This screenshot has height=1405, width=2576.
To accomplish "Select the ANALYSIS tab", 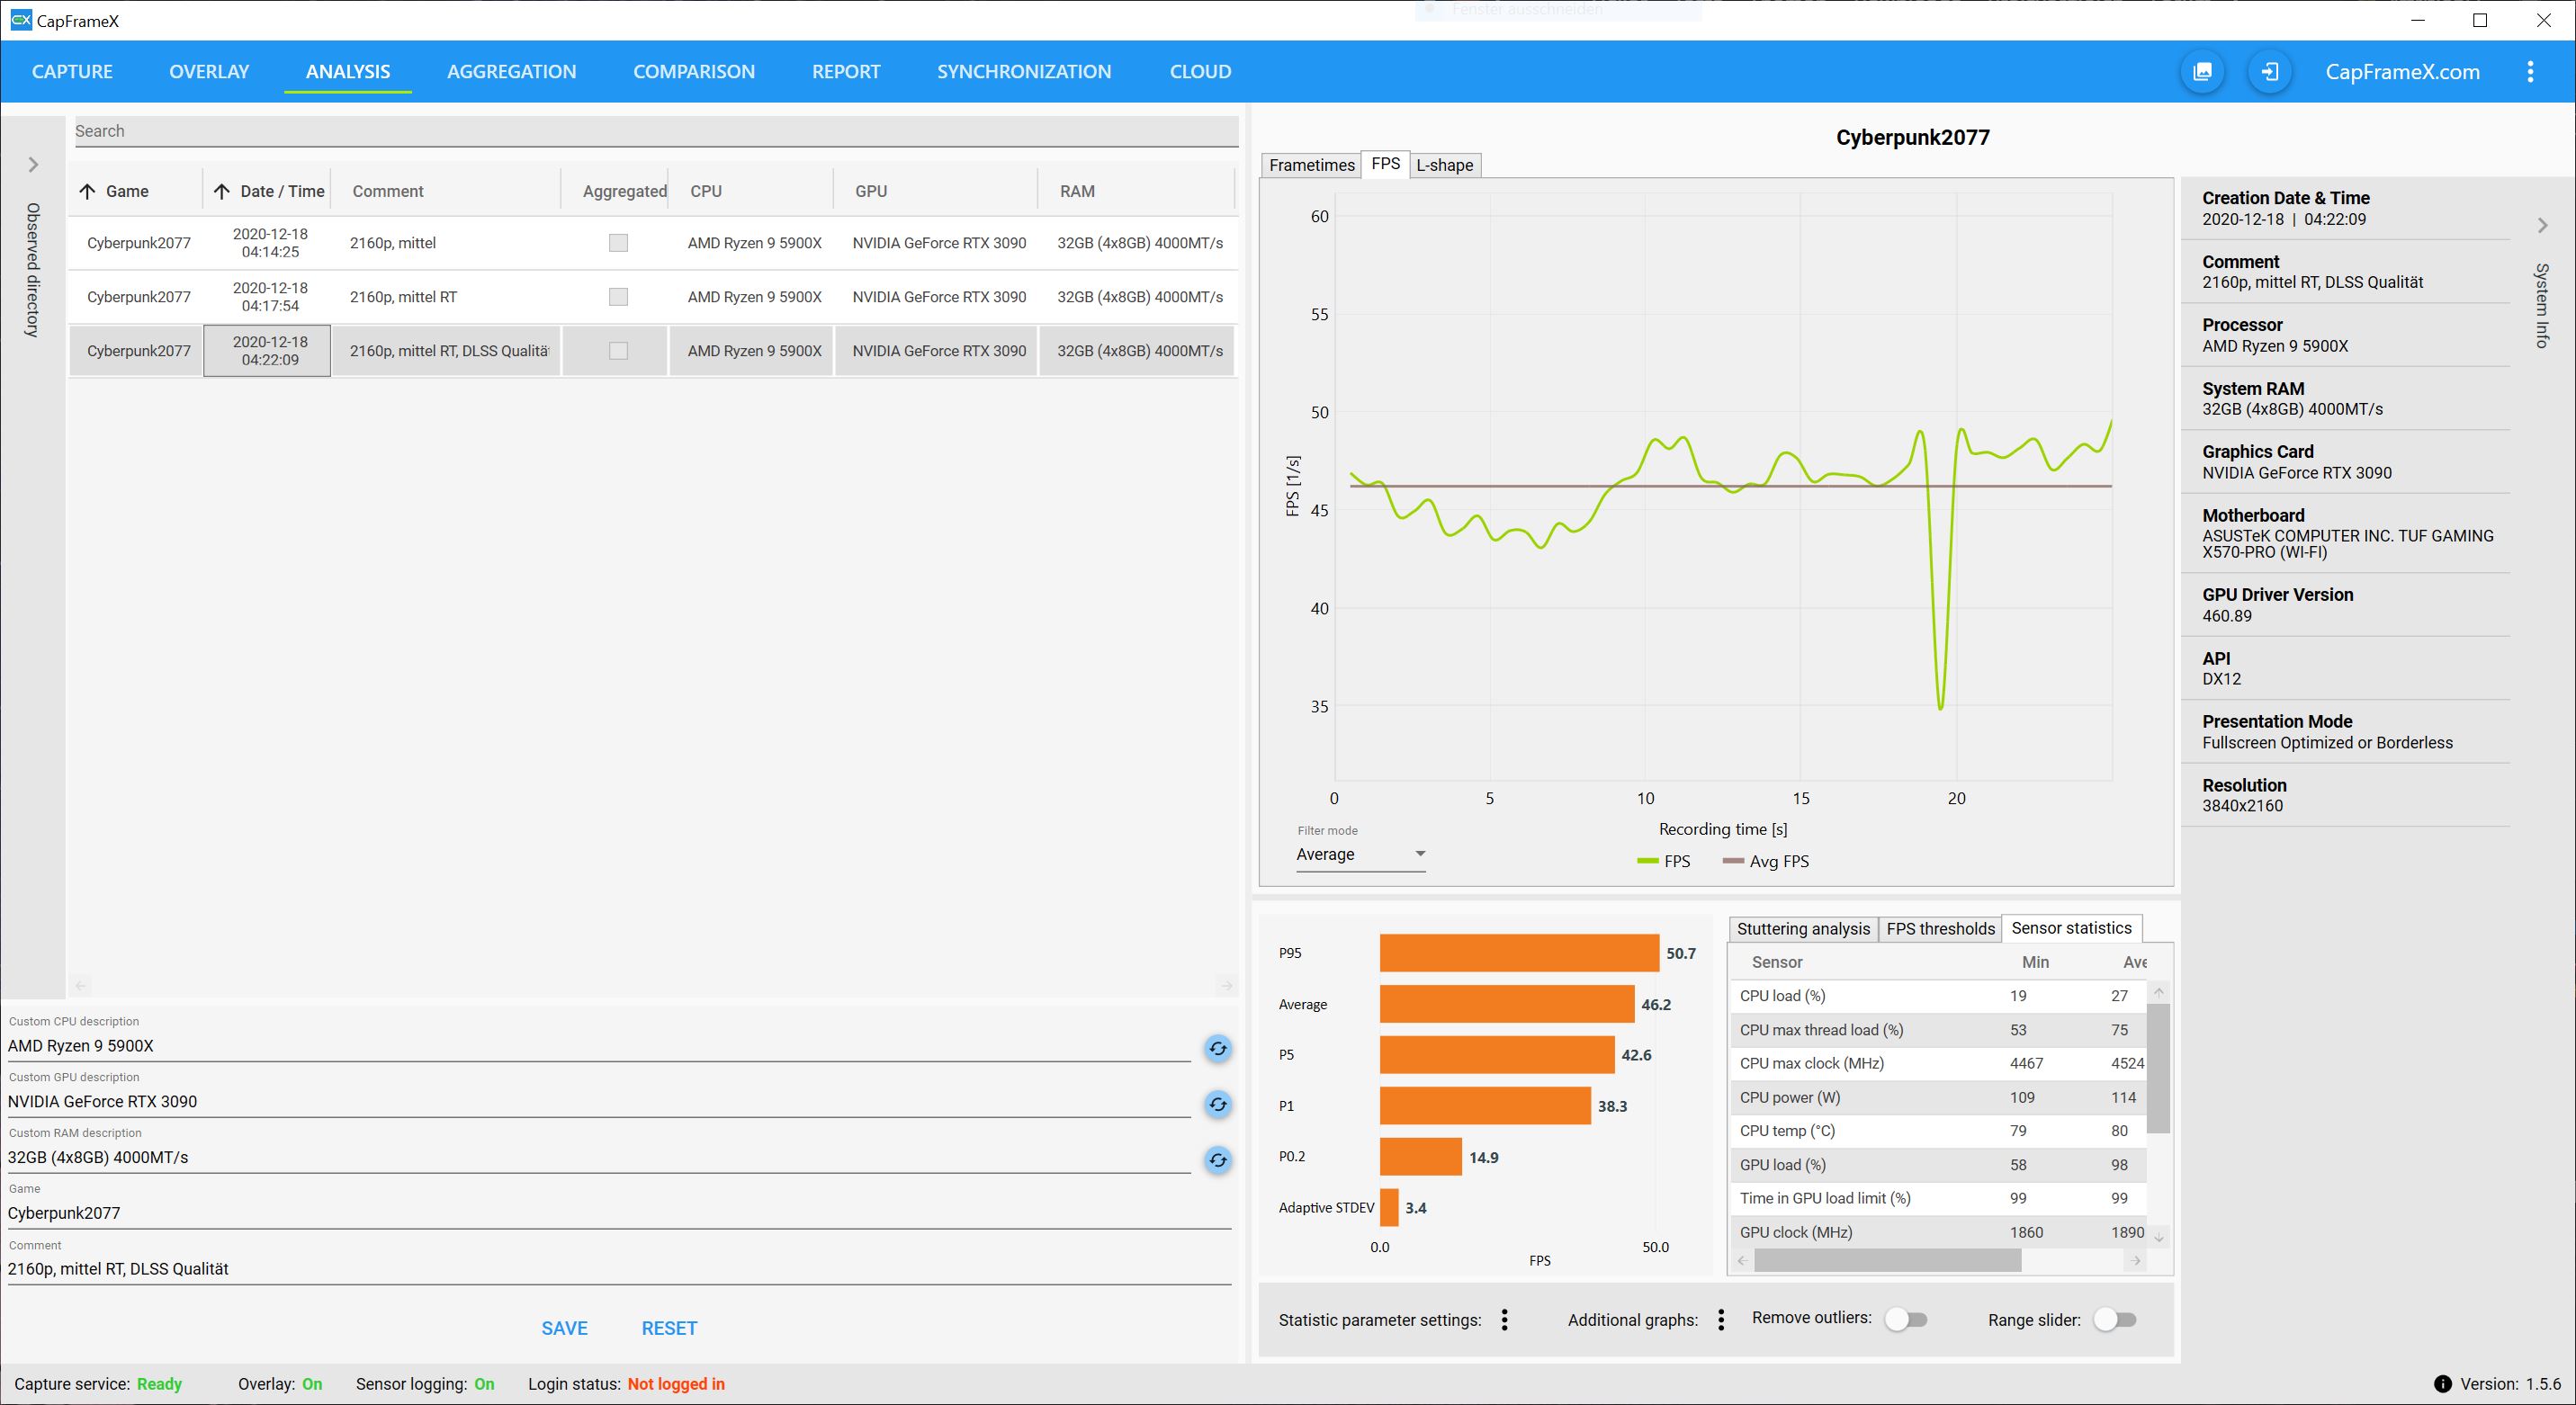I will pos(348,72).
